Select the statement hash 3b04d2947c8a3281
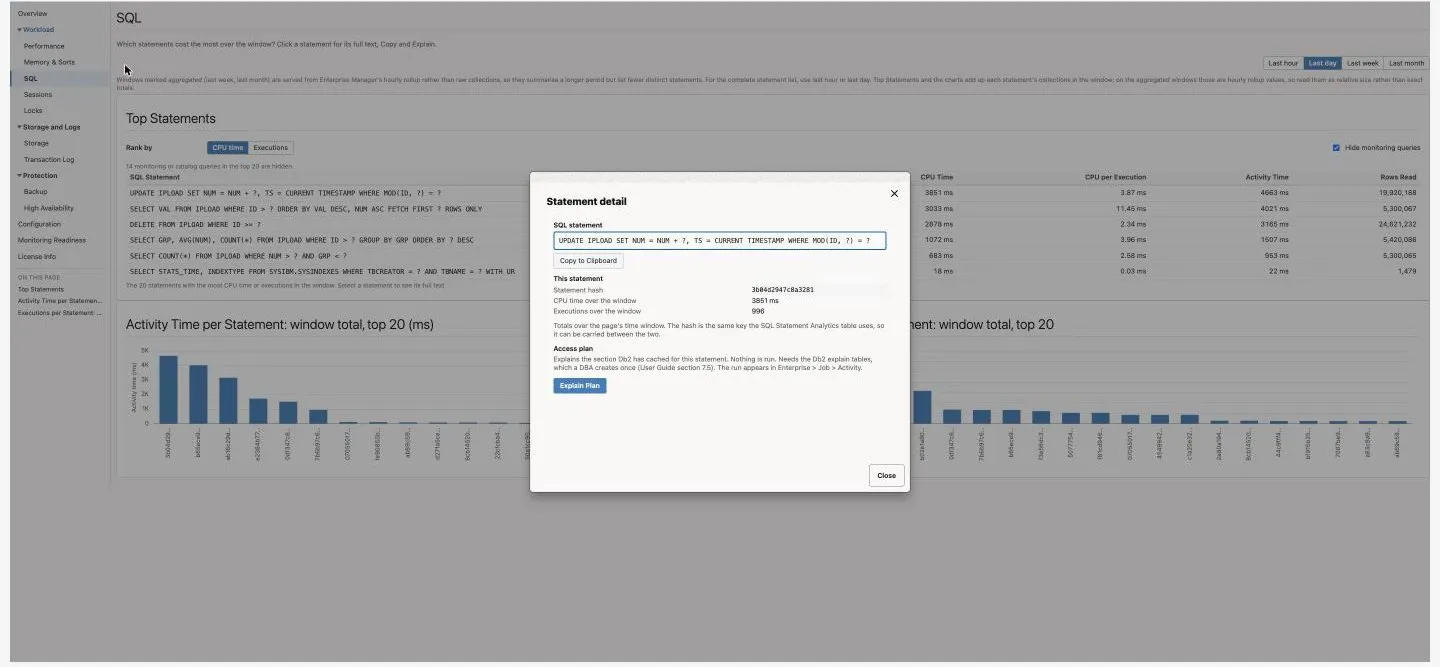This screenshot has width=1440, height=667. [x=782, y=290]
